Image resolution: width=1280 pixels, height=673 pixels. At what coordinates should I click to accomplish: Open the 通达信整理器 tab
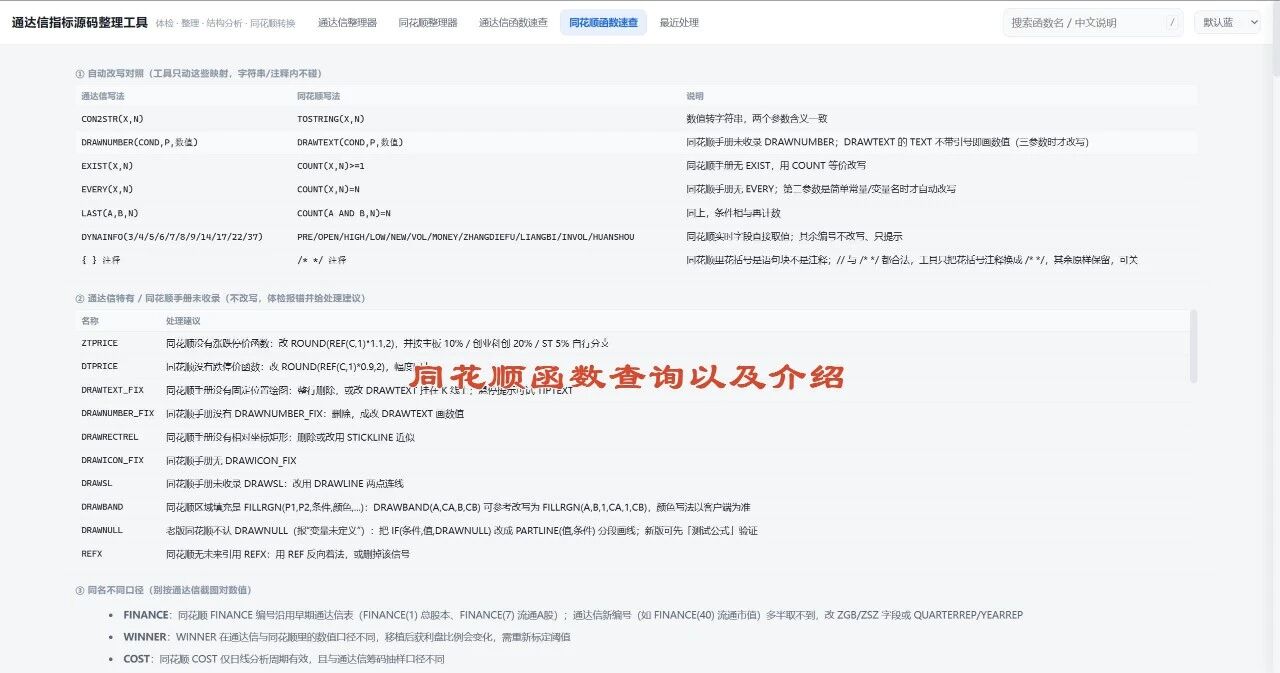[347, 22]
